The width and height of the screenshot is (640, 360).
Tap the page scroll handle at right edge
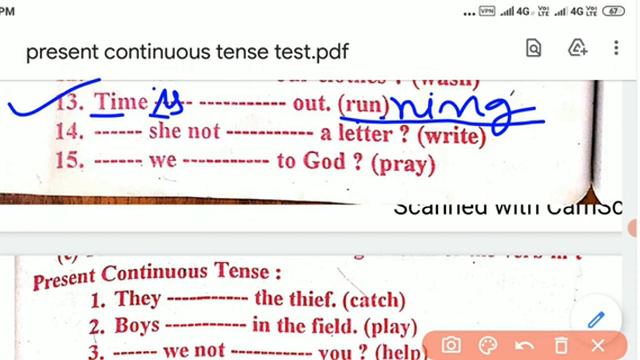(x=633, y=227)
